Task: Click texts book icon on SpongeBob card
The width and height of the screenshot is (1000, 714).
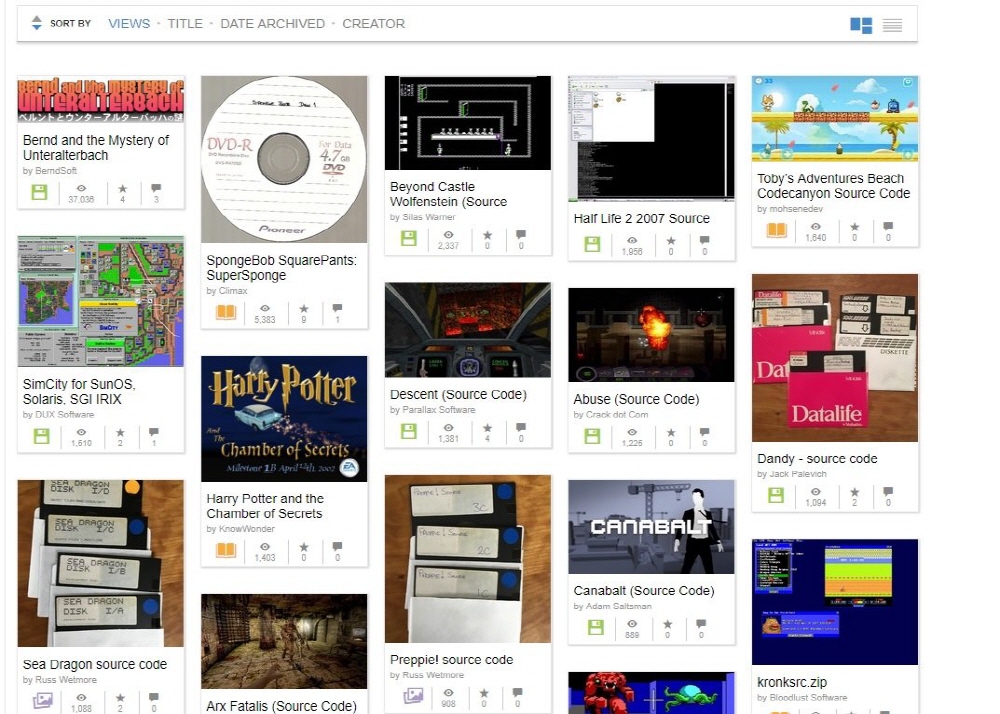Action: click(225, 313)
